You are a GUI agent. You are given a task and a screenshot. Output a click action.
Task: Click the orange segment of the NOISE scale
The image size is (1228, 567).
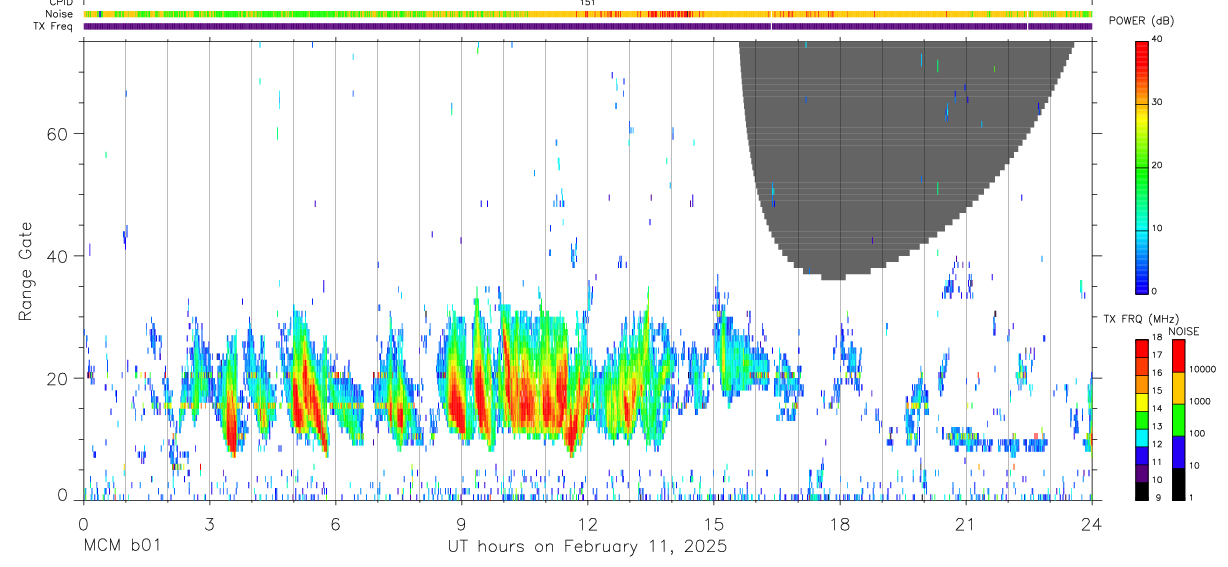coord(1179,387)
